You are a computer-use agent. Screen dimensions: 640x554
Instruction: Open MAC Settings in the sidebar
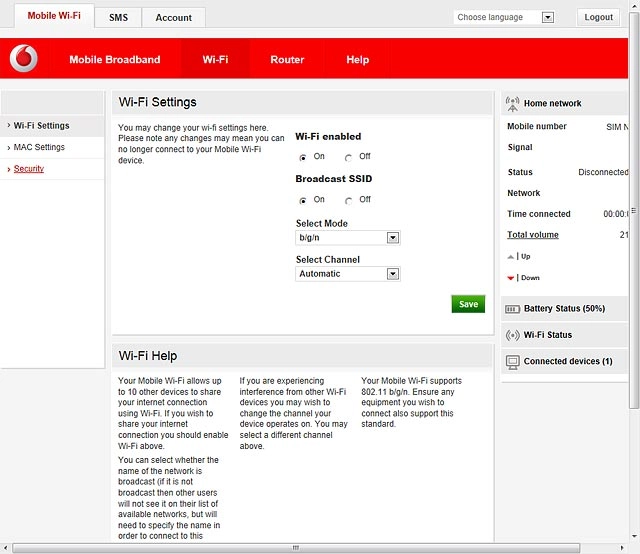tap(52, 147)
